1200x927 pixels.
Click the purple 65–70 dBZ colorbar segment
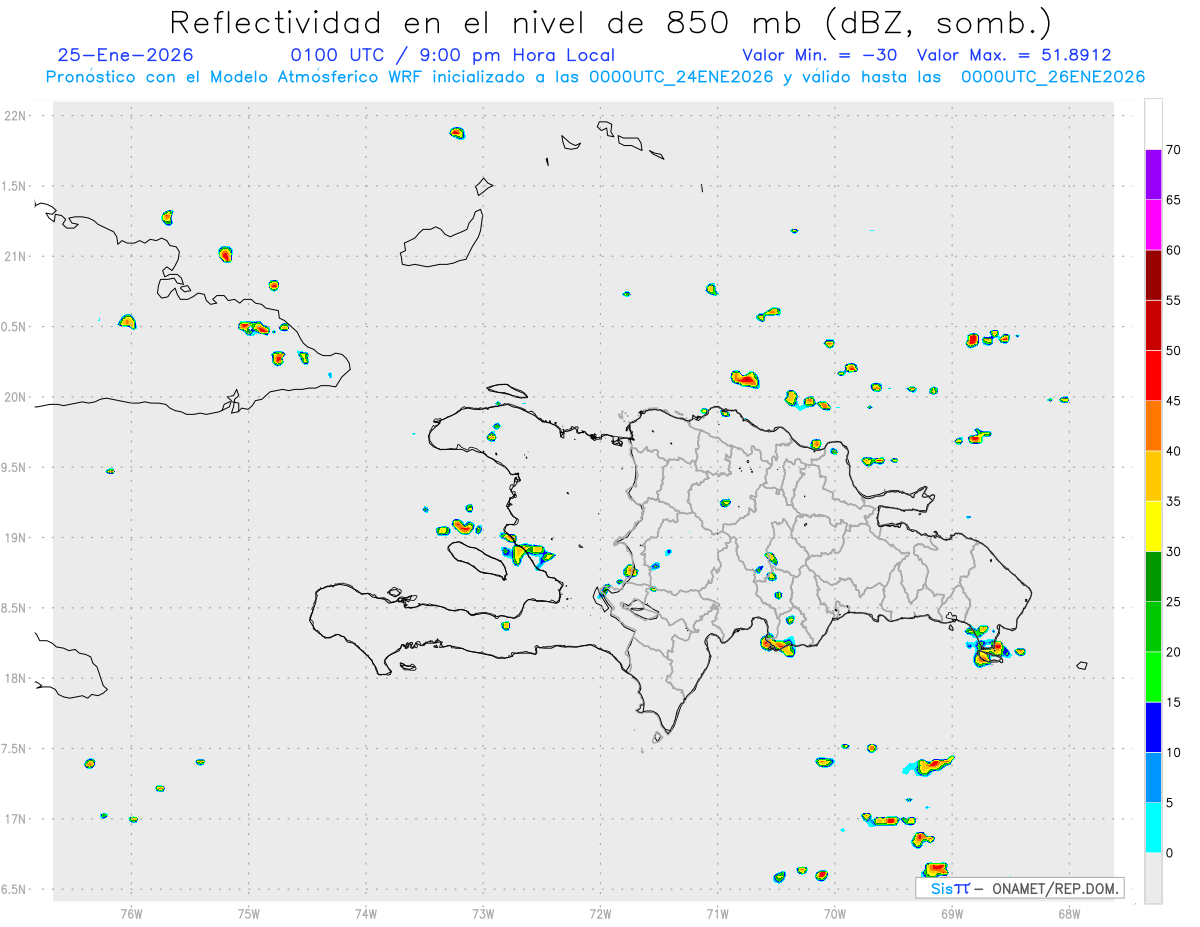1153,175
